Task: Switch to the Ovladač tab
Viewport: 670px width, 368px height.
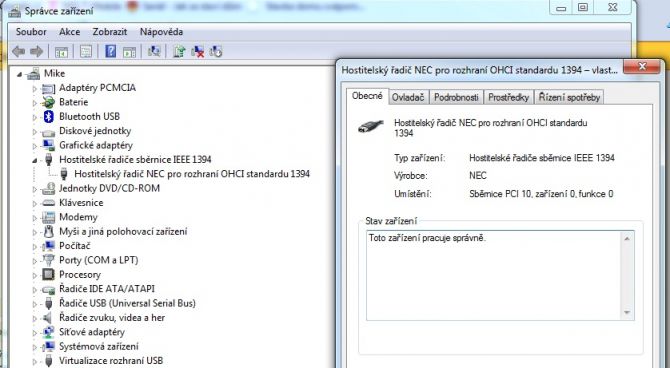Action: point(408,97)
